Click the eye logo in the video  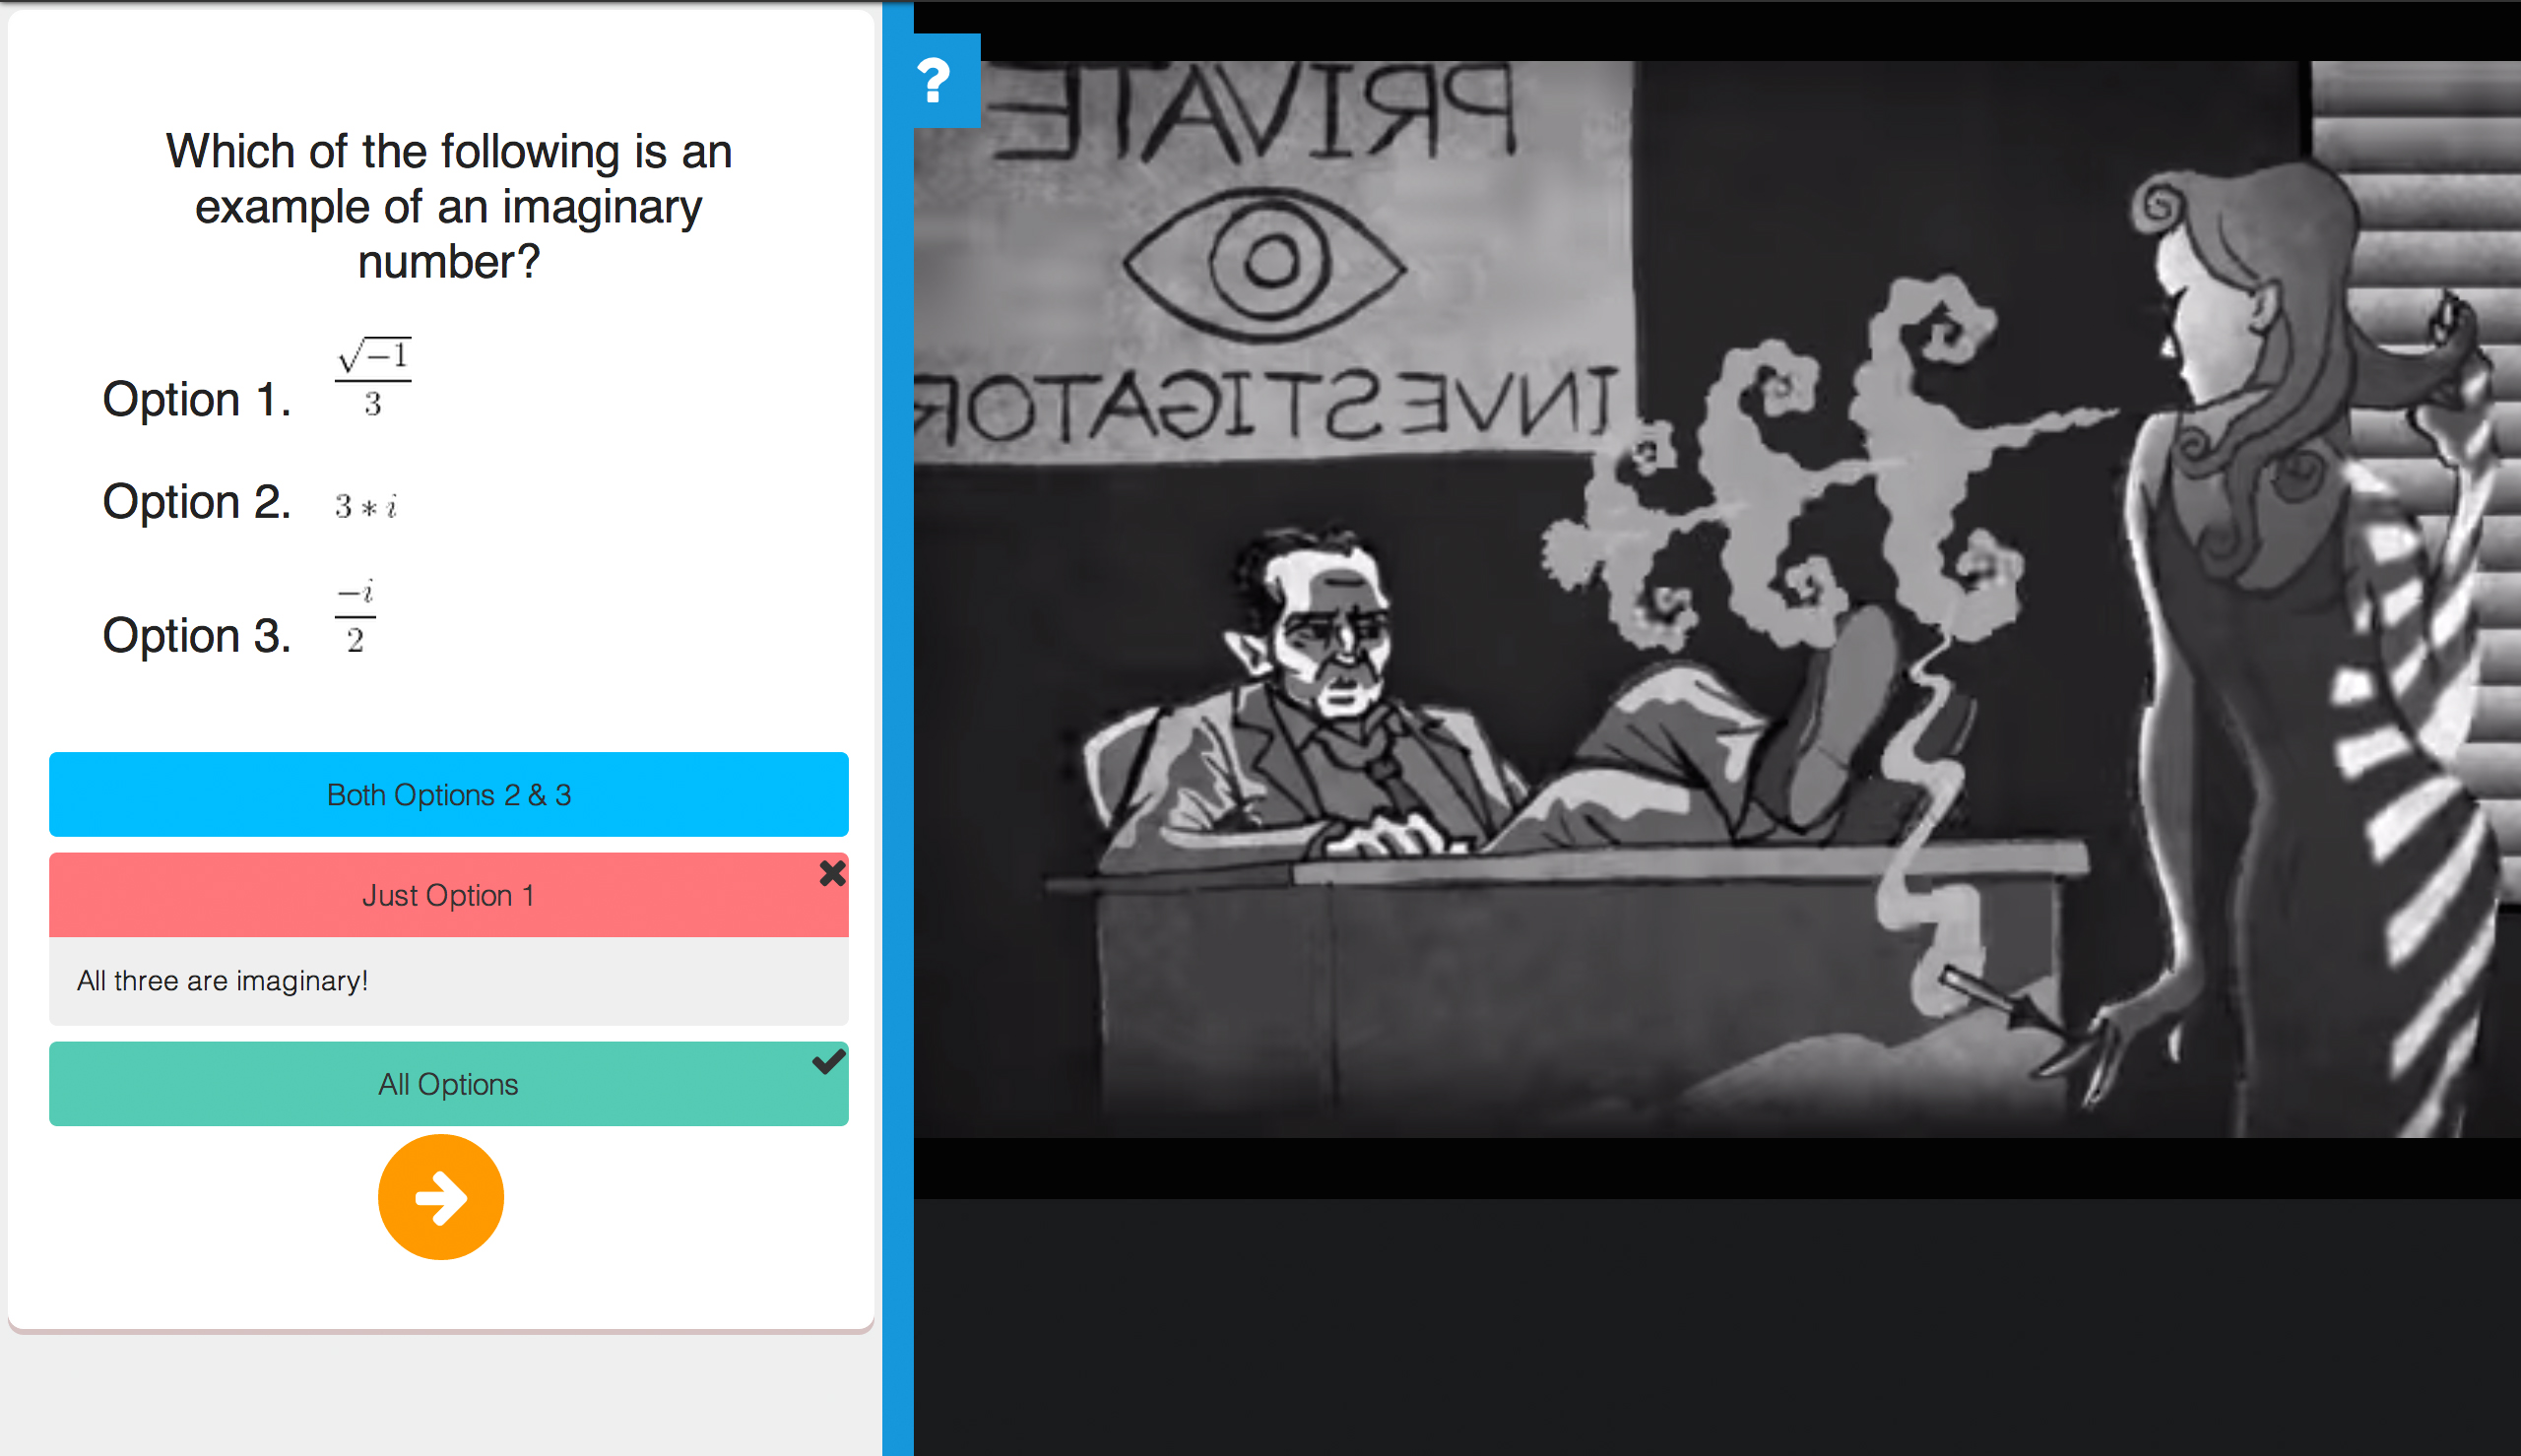(1265, 263)
